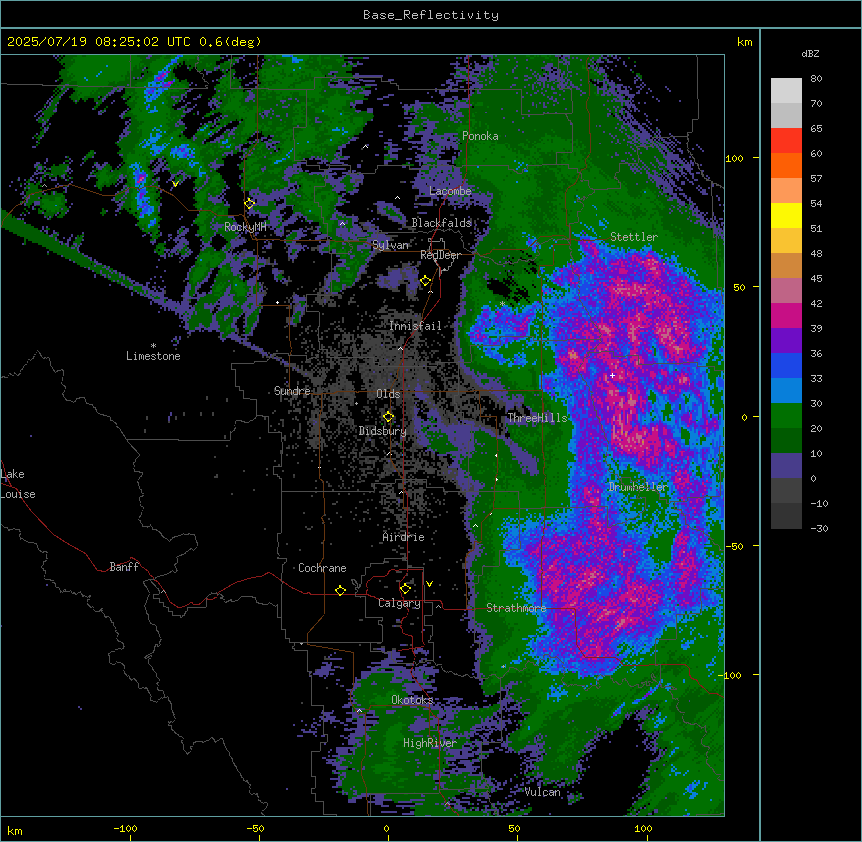Pick the magenta 39-42 dBZ legend swatch

pyautogui.click(x=786, y=315)
